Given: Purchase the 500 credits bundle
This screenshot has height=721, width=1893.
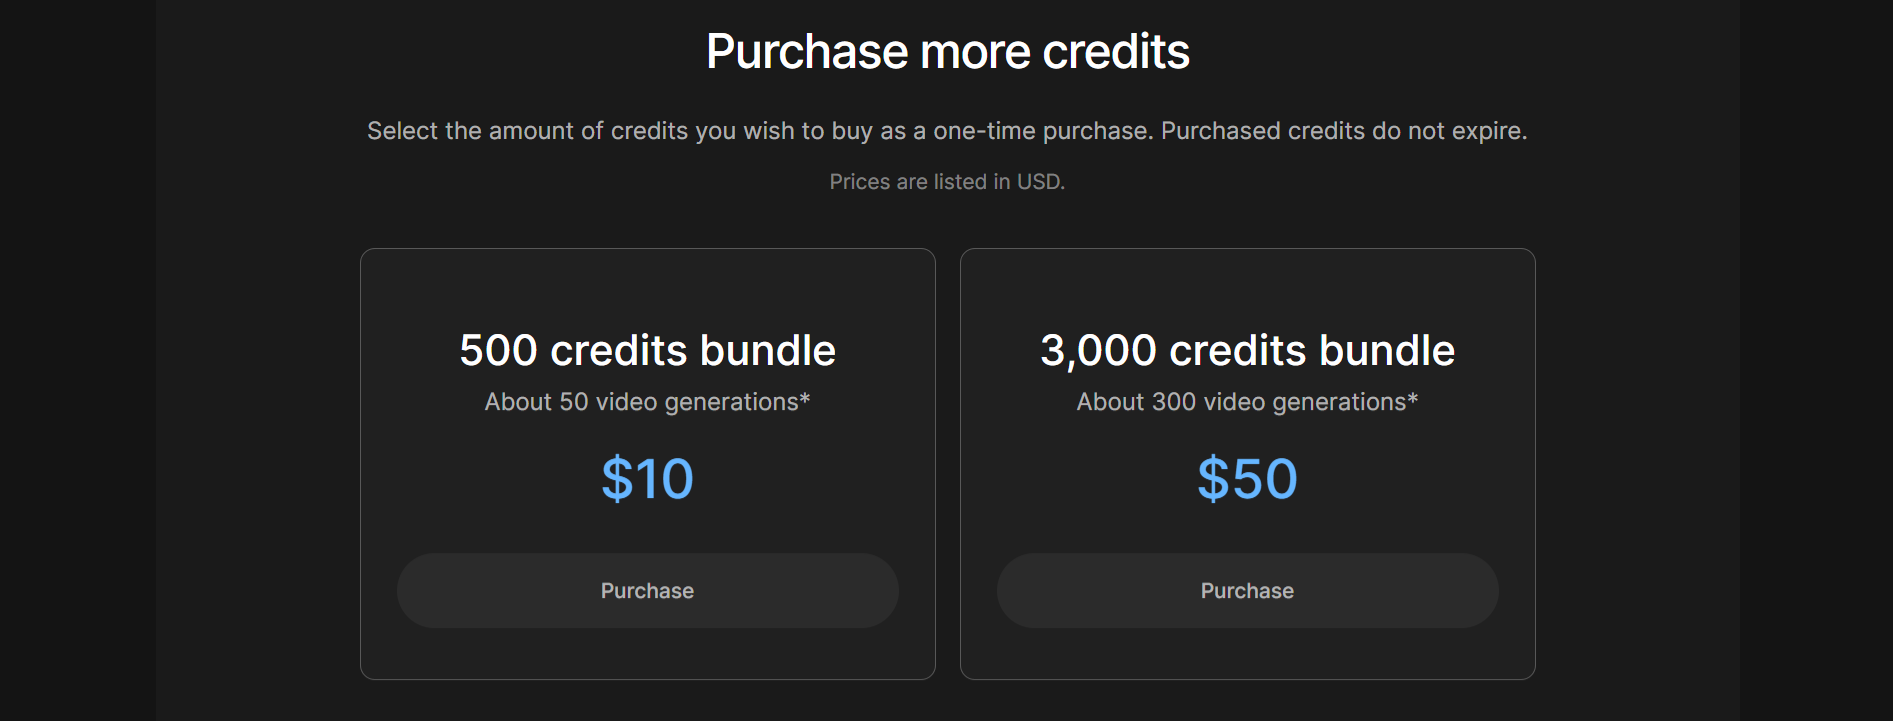Looking at the screenshot, I should point(647,591).
